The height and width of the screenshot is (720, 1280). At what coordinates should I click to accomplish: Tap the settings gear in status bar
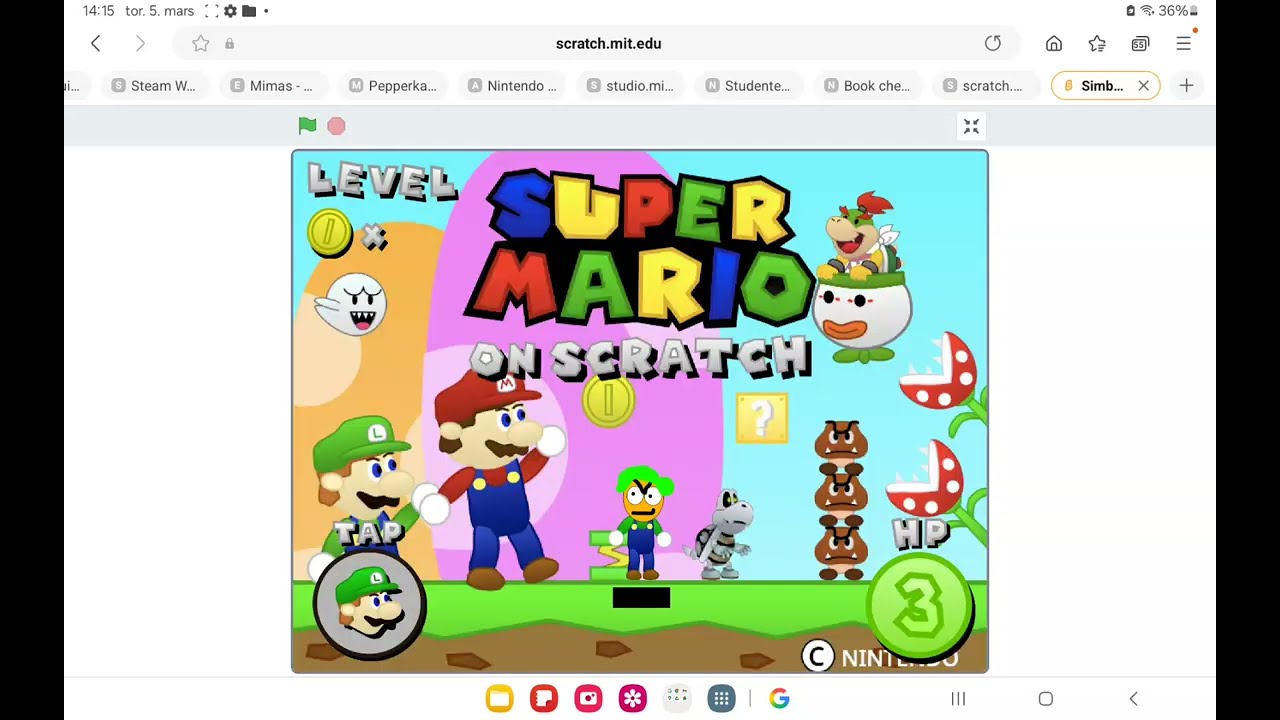coord(230,11)
